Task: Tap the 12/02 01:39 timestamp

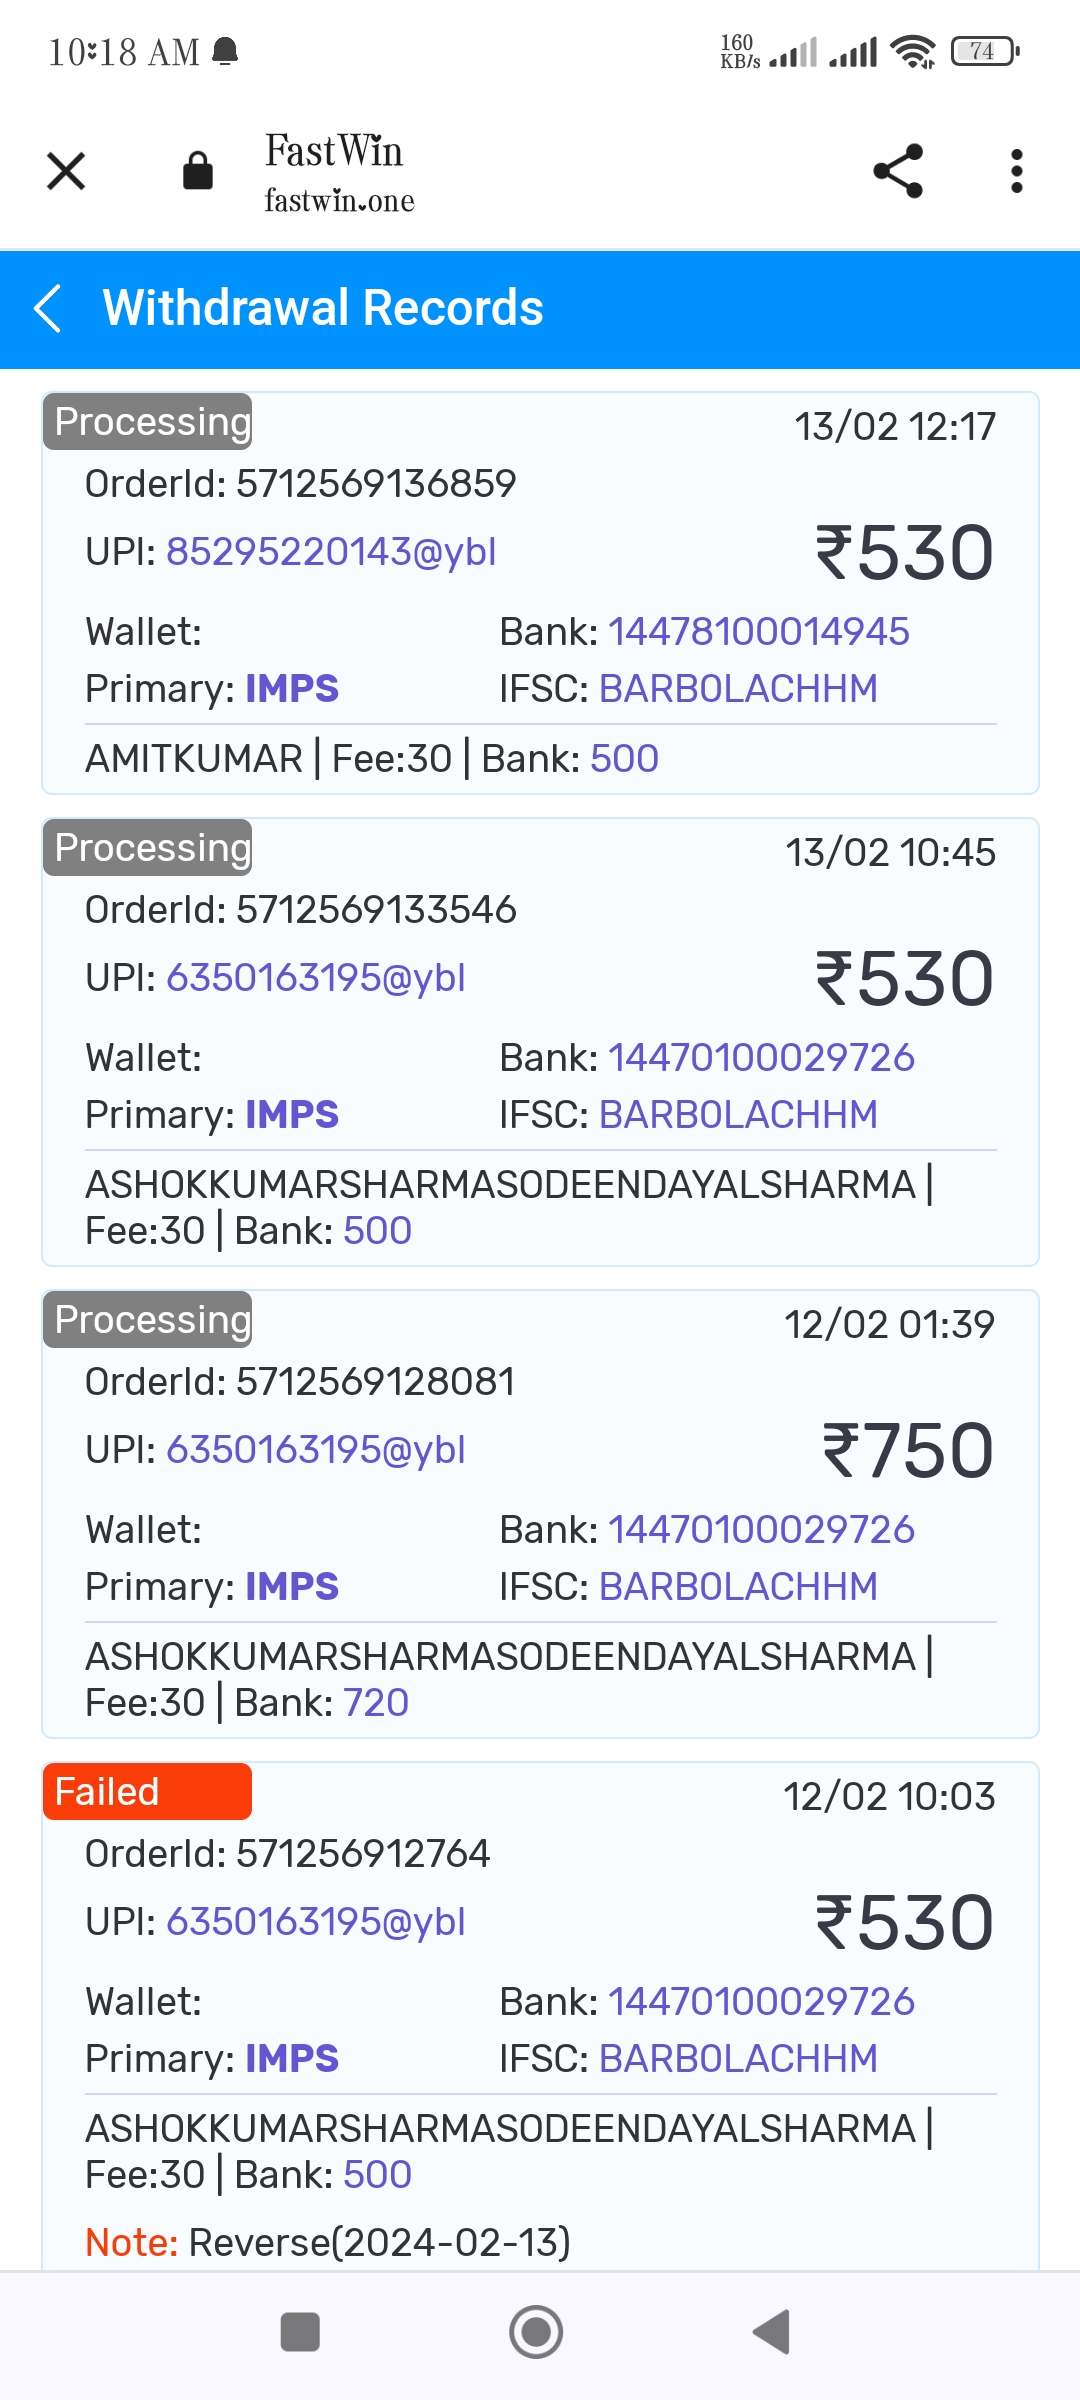Action: (x=889, y=1325)
